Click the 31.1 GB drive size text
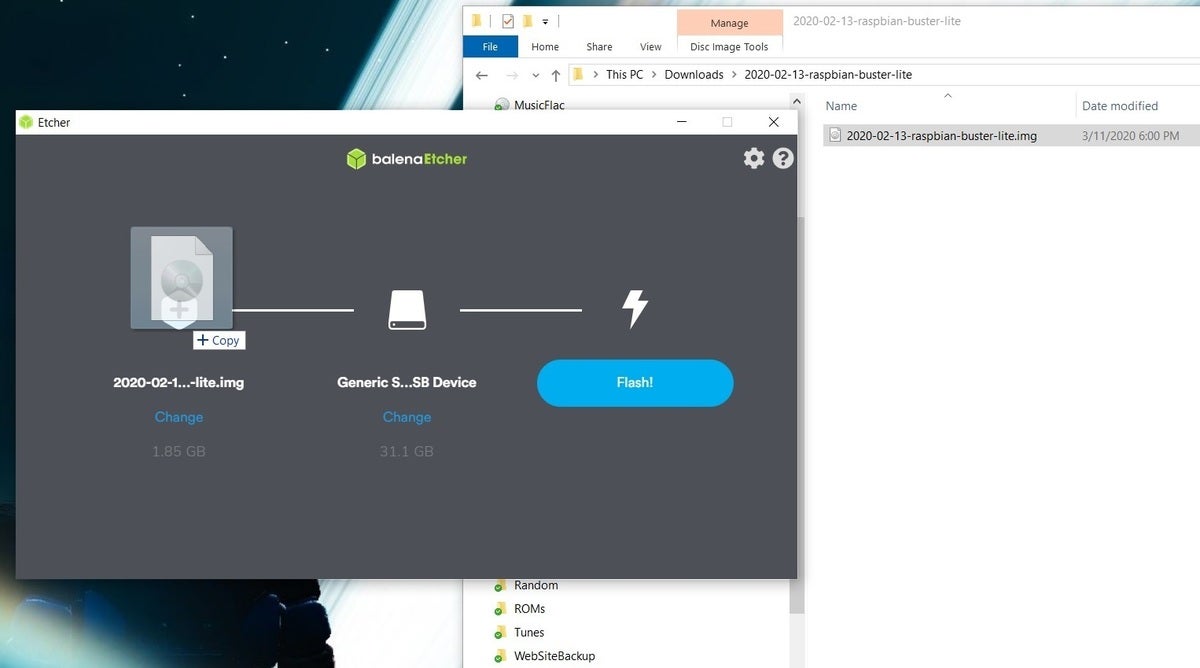1200x668 pixels. 407,451
